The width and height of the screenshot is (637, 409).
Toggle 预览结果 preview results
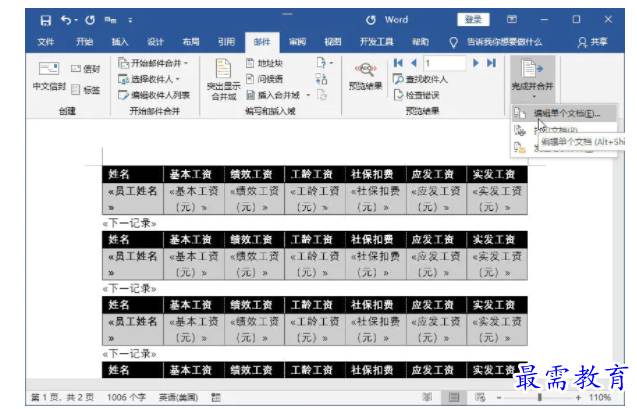point(366,76)
